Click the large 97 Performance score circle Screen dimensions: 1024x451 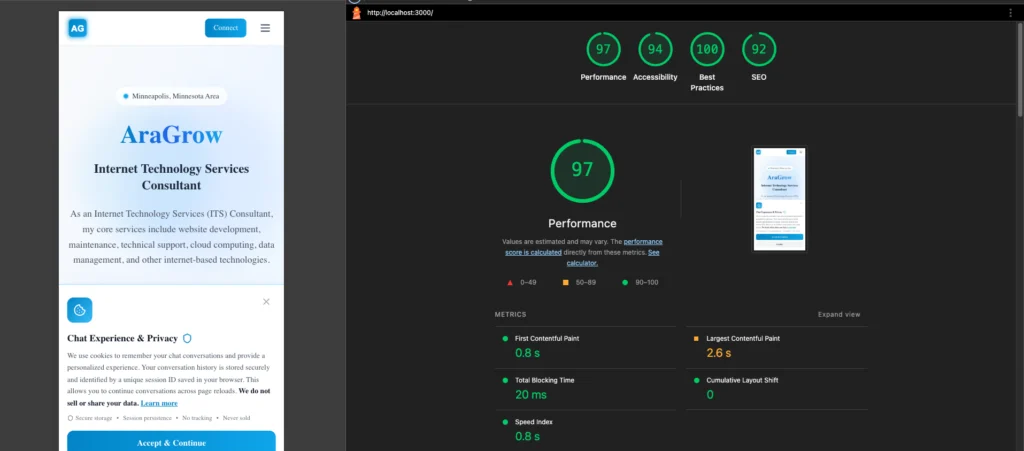click(582, 170)
